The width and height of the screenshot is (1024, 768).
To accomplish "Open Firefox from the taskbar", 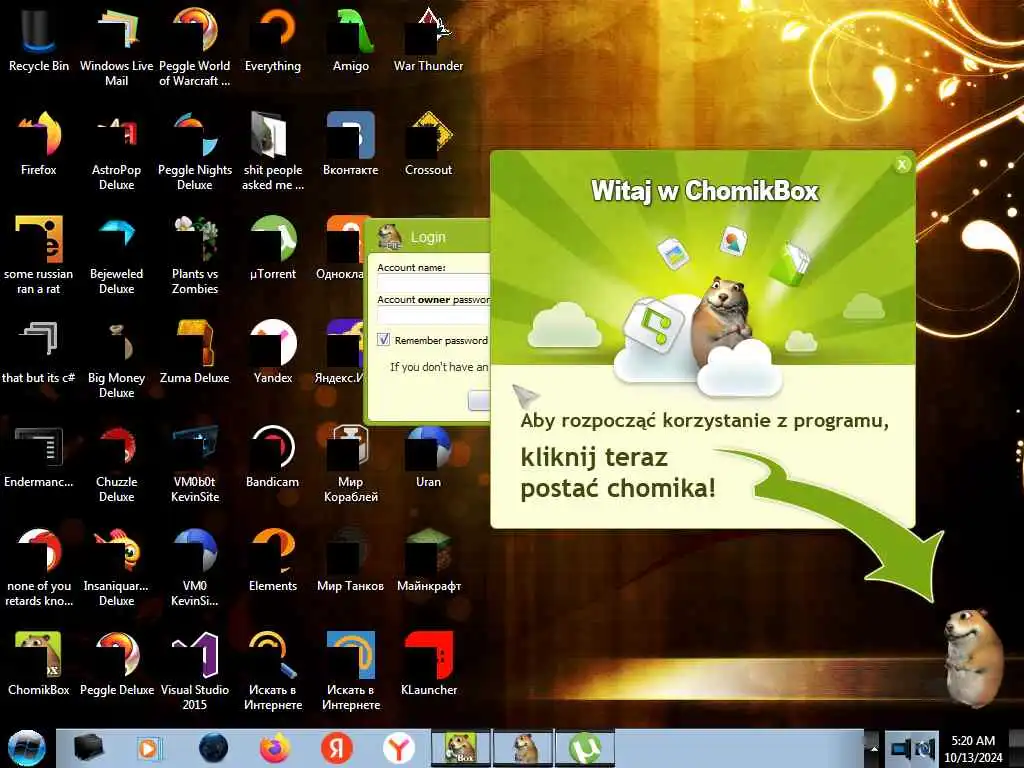I will pos(275,748).
